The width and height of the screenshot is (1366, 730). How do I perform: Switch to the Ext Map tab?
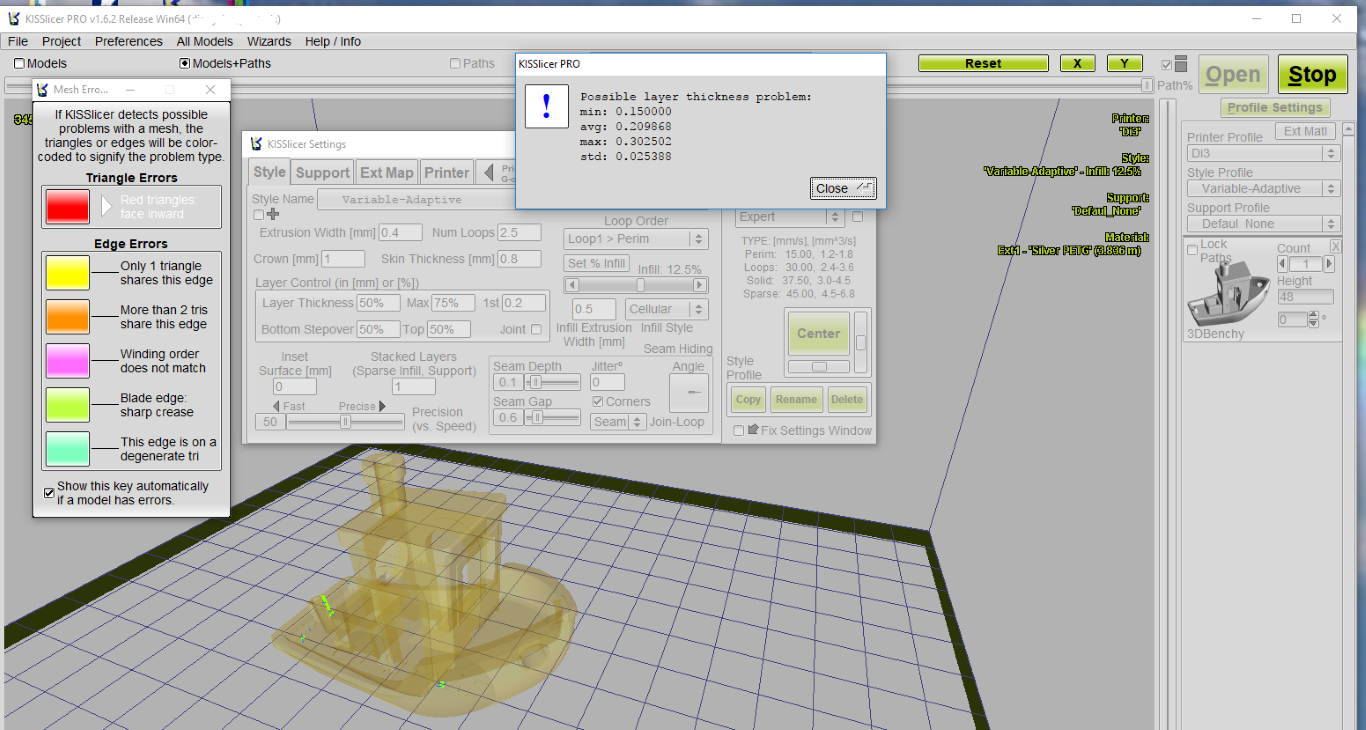(x=387, y=172)
